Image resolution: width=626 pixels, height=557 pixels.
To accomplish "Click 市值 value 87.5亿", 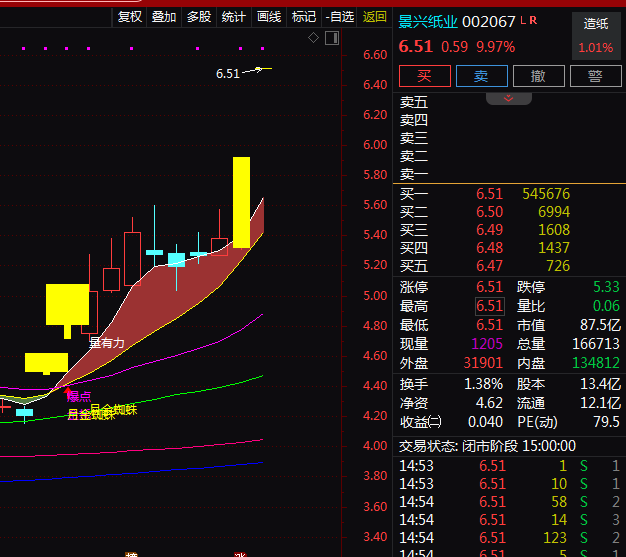I will 600,325.
